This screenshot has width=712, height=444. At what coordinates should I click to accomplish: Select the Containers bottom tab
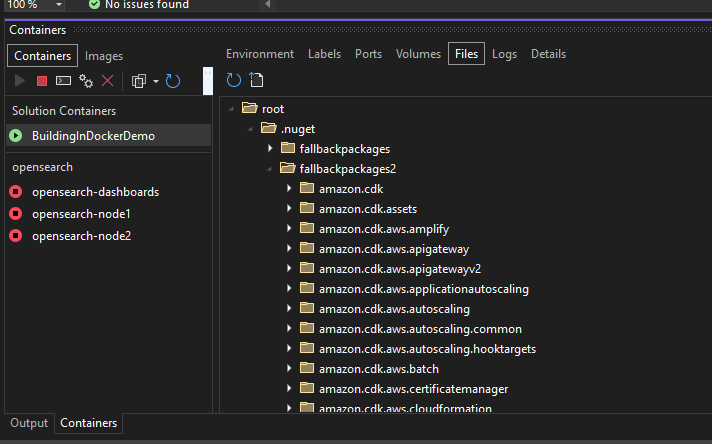[89, 423]
